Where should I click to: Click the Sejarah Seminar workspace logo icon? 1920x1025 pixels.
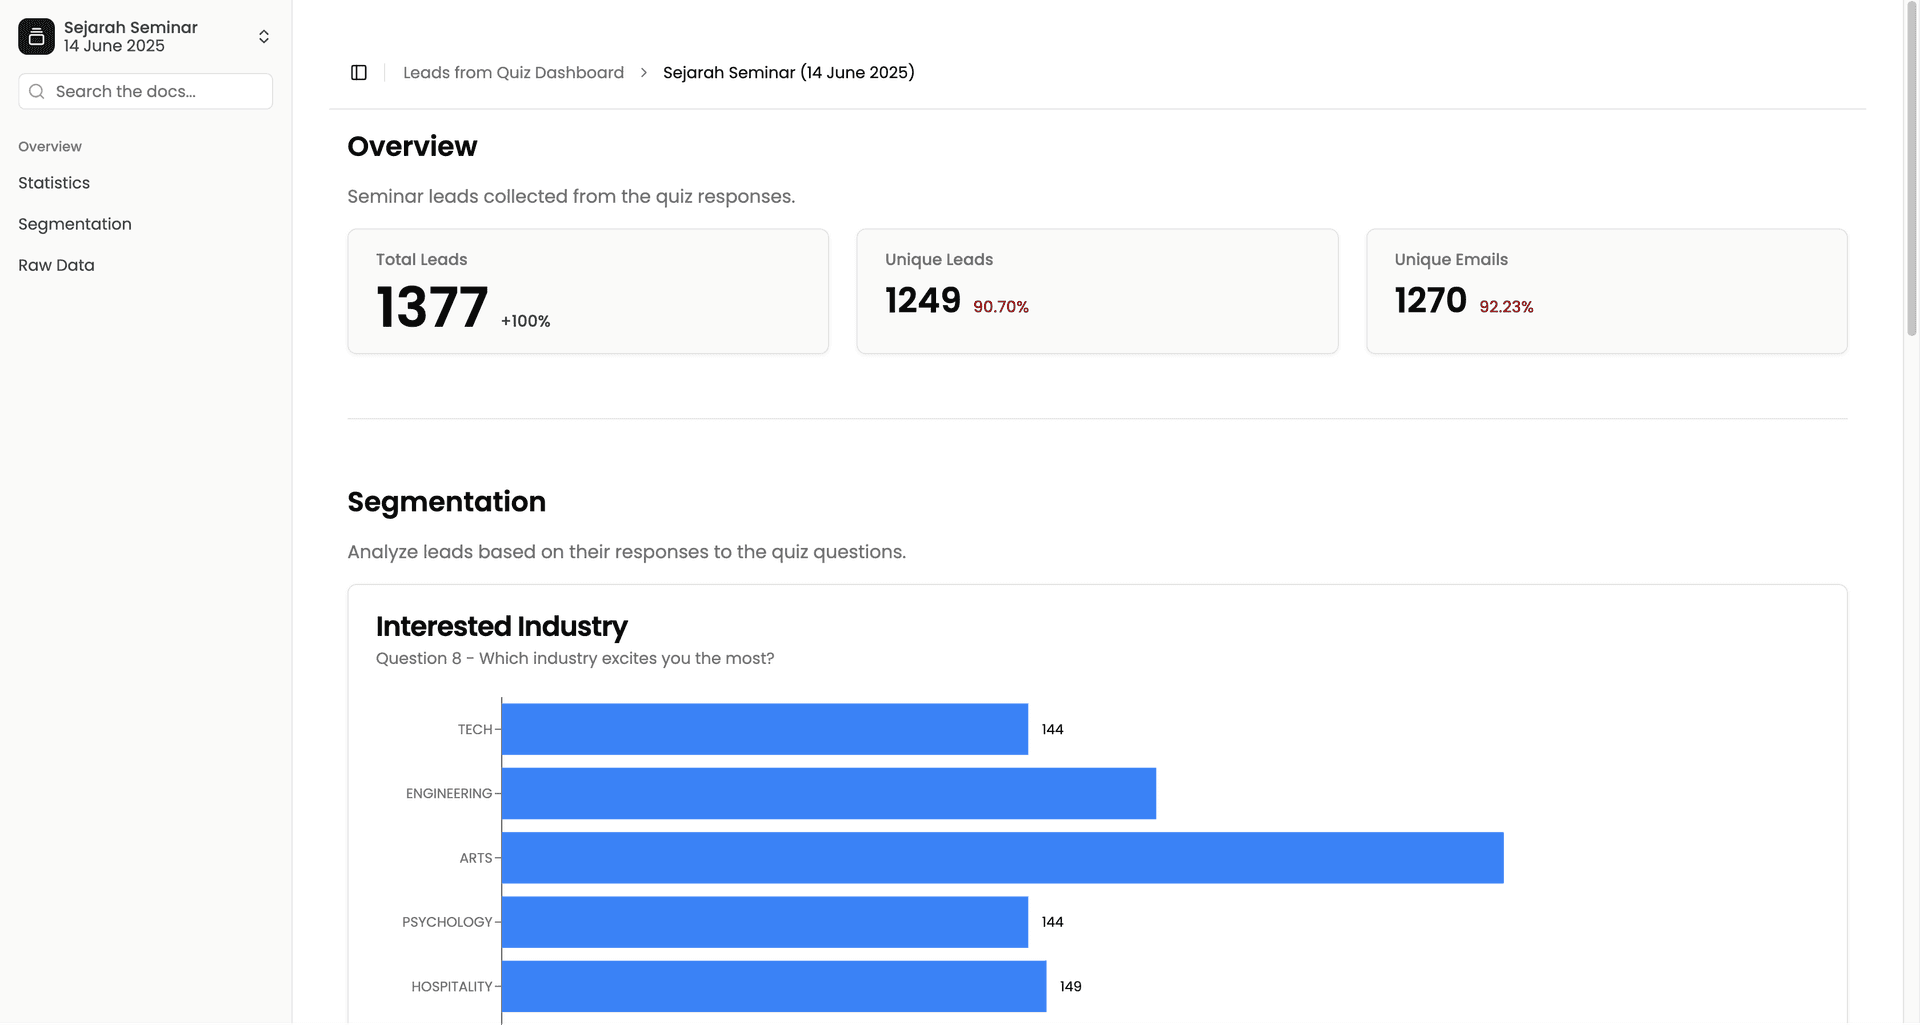point(36,36)
